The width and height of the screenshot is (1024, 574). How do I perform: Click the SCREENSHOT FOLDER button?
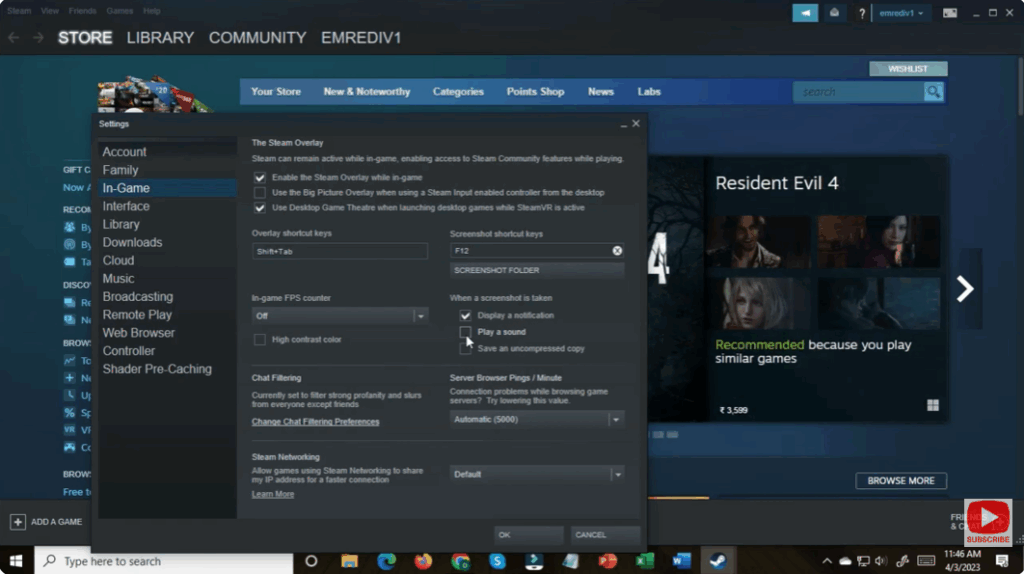537,270
